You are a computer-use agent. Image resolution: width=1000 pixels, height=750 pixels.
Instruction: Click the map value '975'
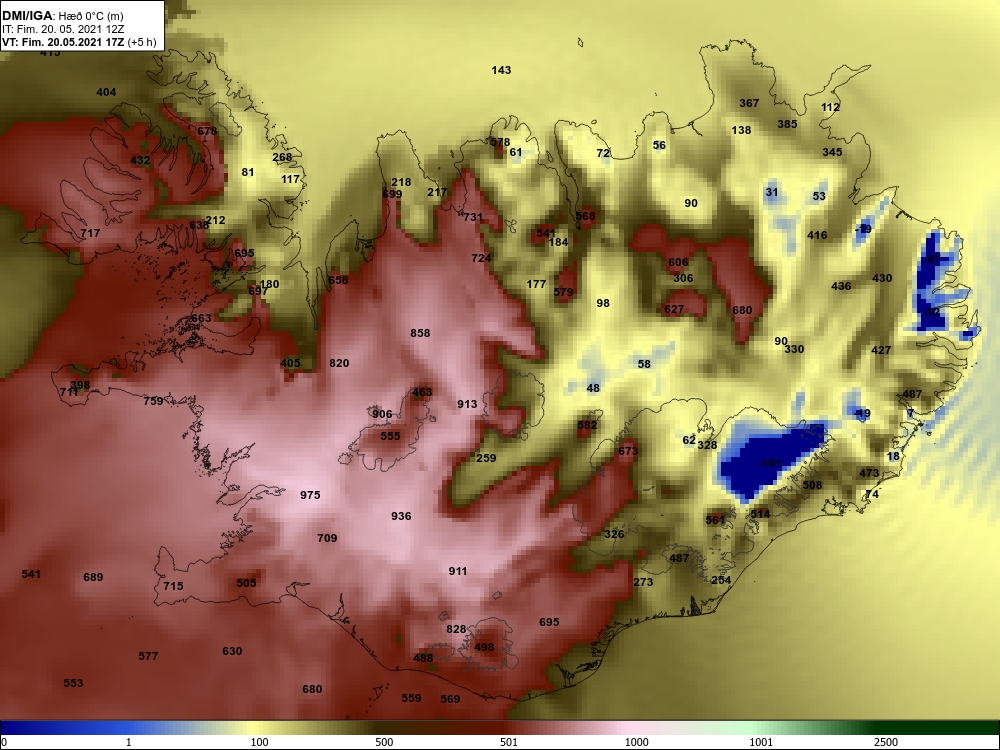pos(310,495)
